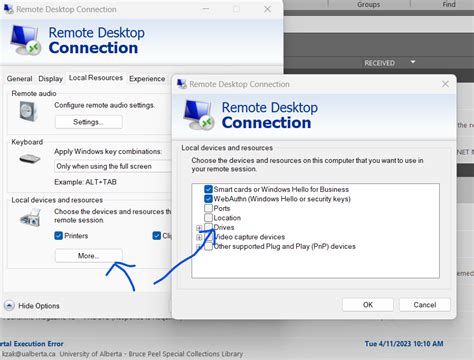Click the local devices printer icon

(x=30, y=218)
